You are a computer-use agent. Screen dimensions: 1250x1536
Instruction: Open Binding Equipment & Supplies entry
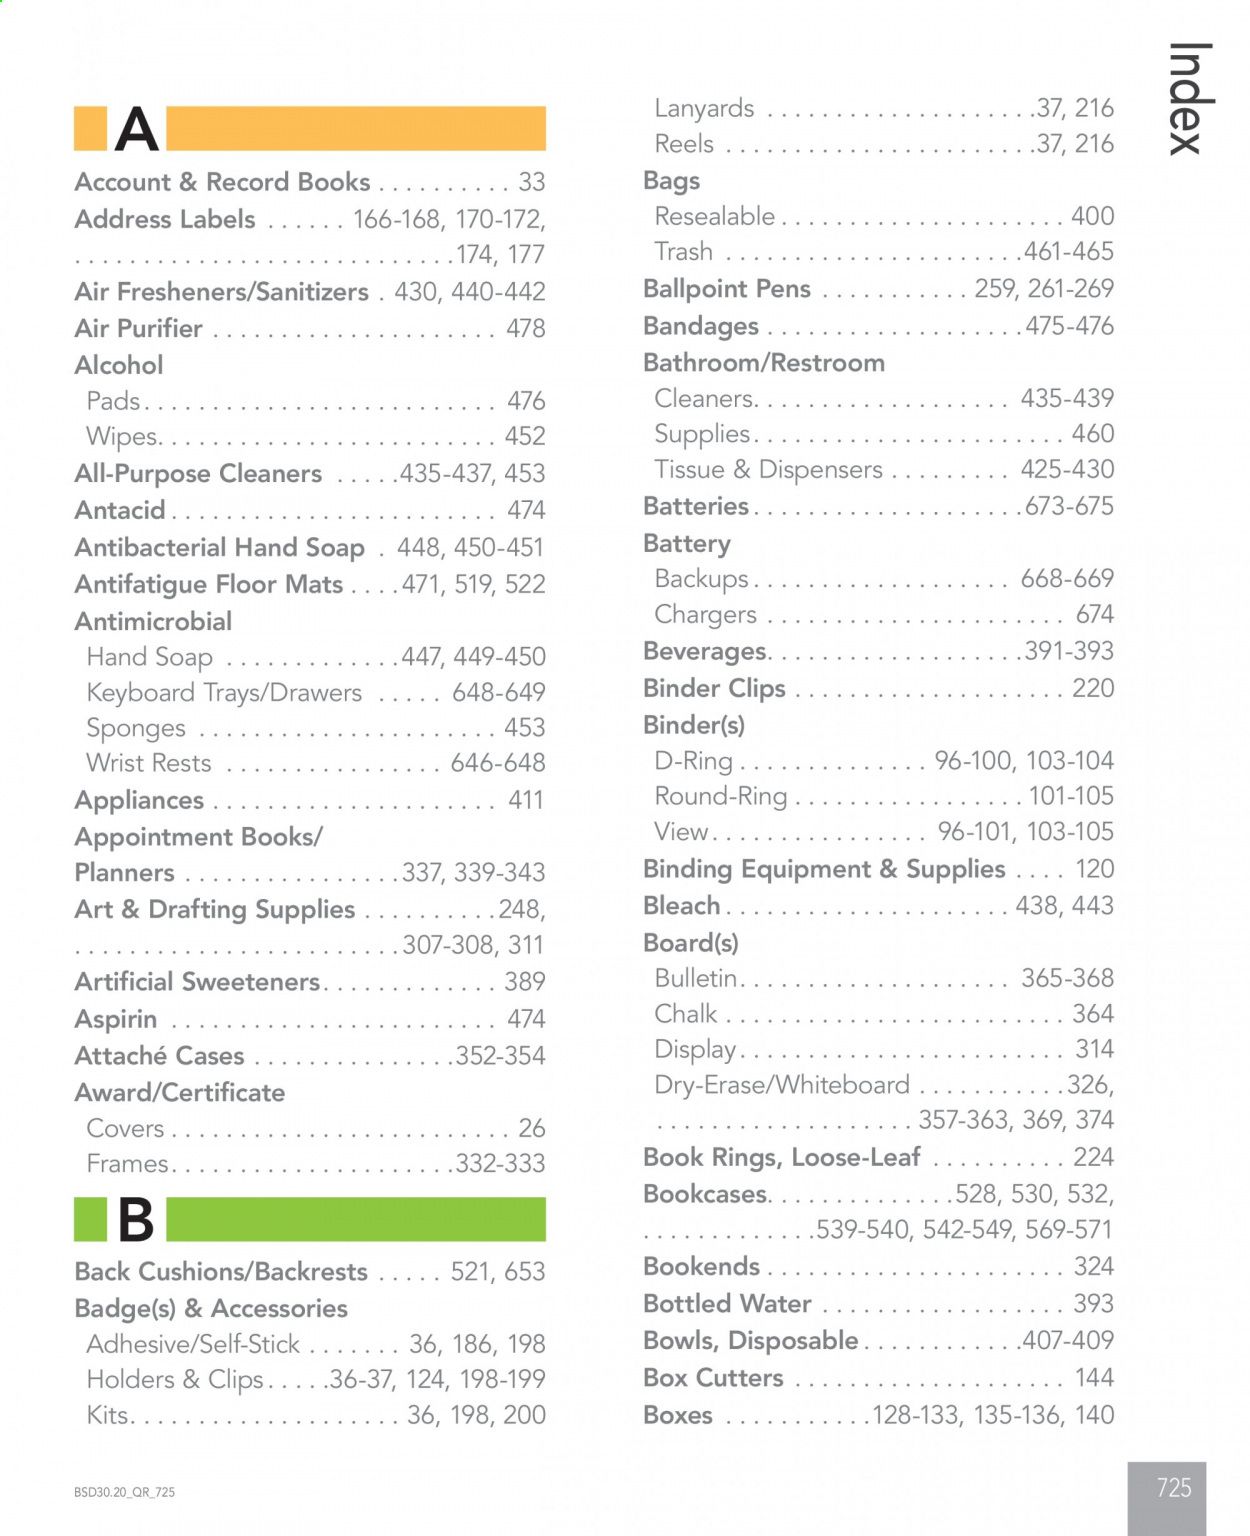click(x=878, y=869)
